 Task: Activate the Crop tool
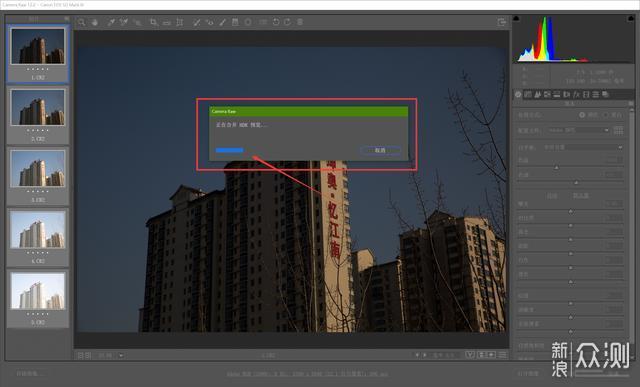tap(154, 22)
